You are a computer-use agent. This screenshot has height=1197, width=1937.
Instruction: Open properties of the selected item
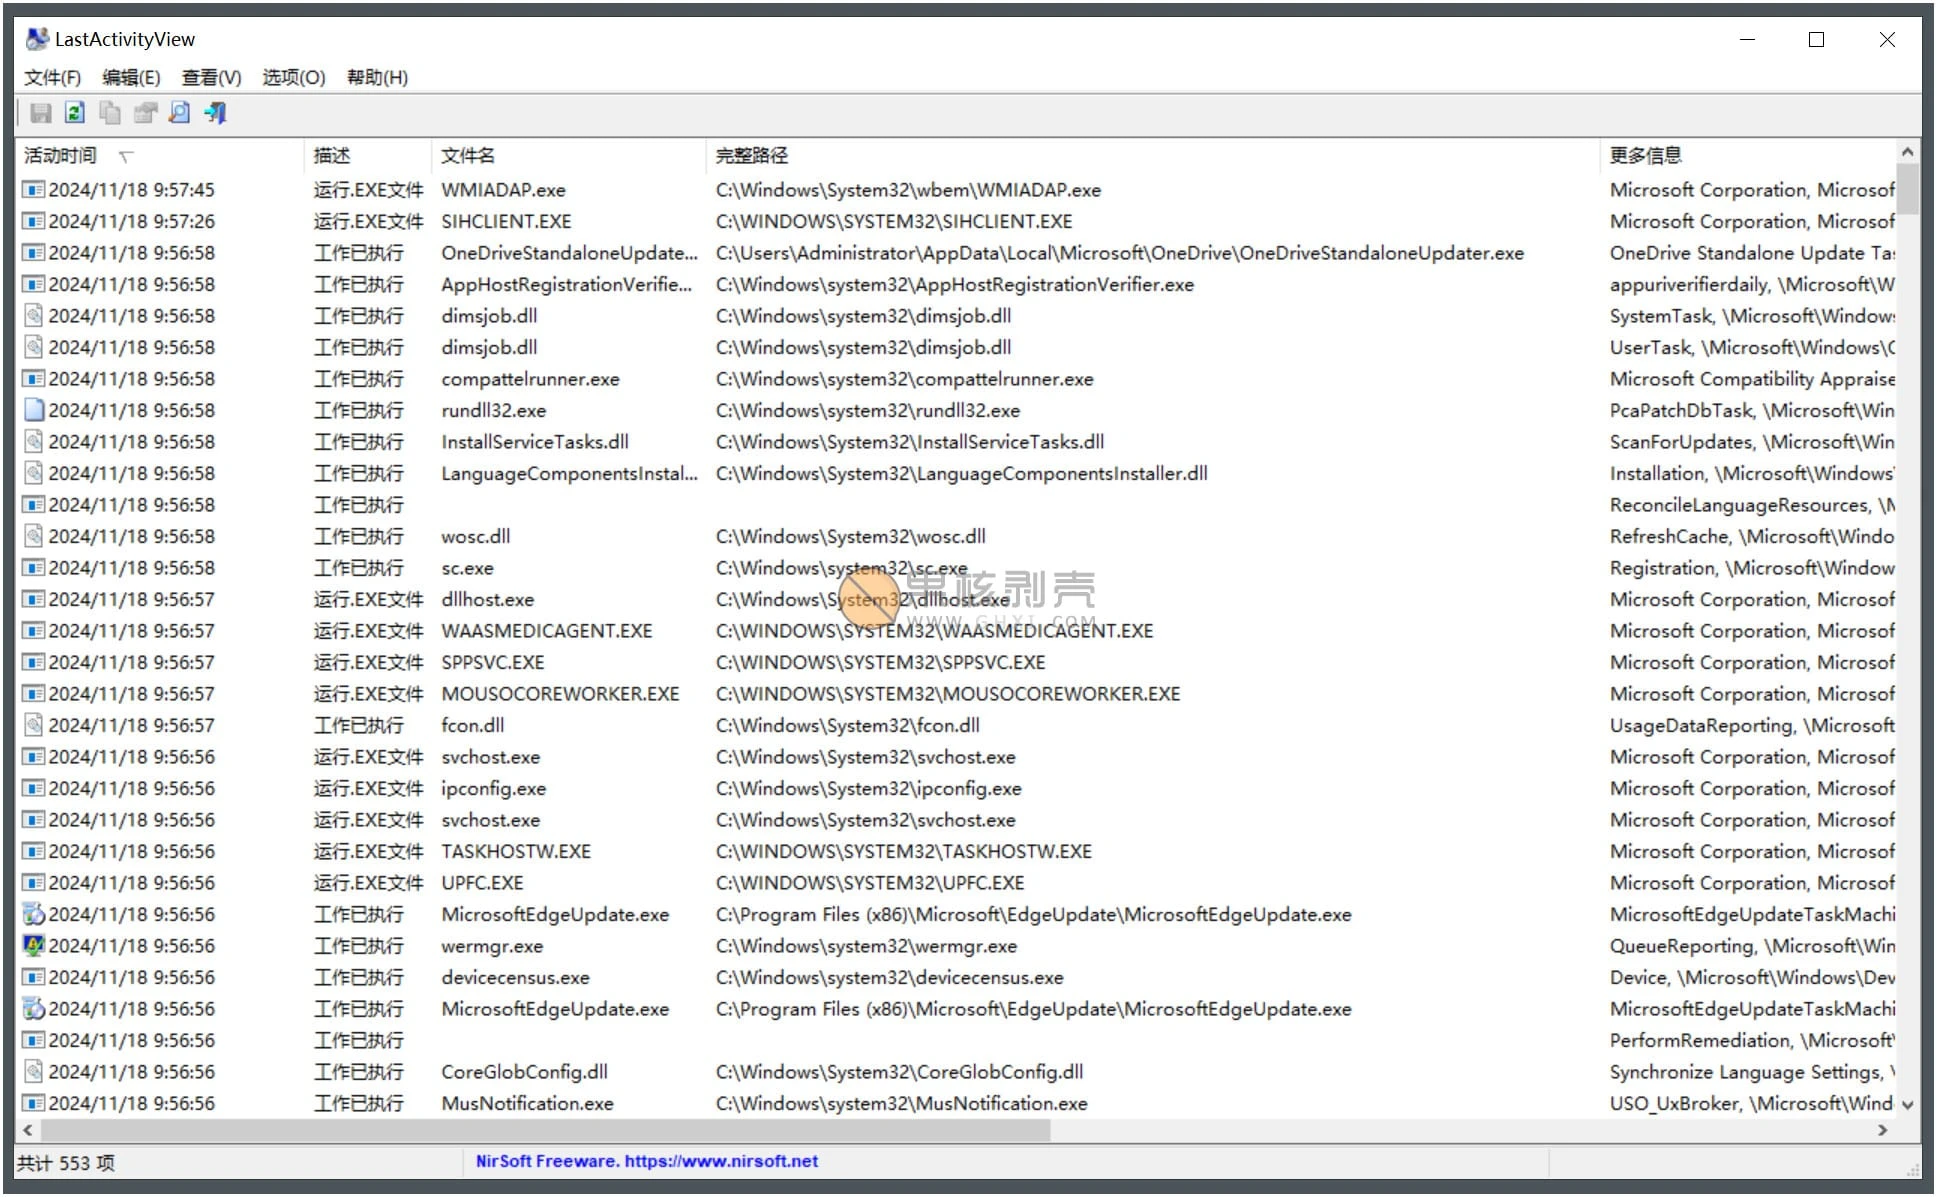pyautogui.click(x=145, y=113)
